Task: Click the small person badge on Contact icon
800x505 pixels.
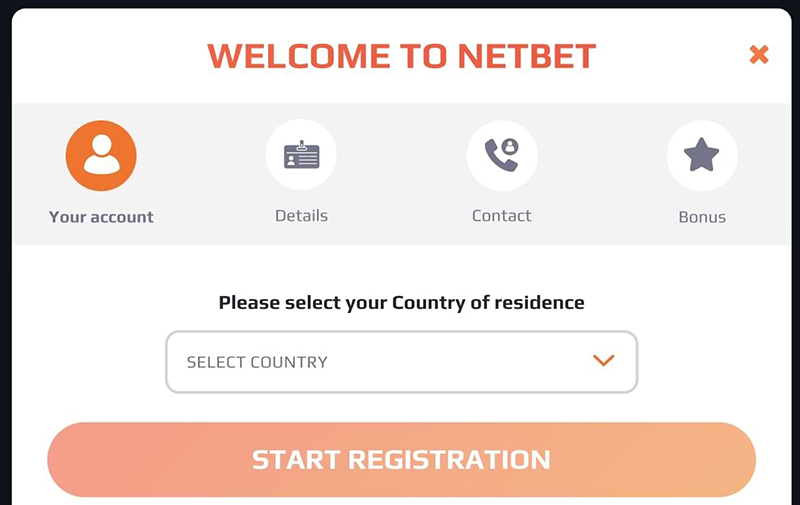Action: (x=510, y=147)
